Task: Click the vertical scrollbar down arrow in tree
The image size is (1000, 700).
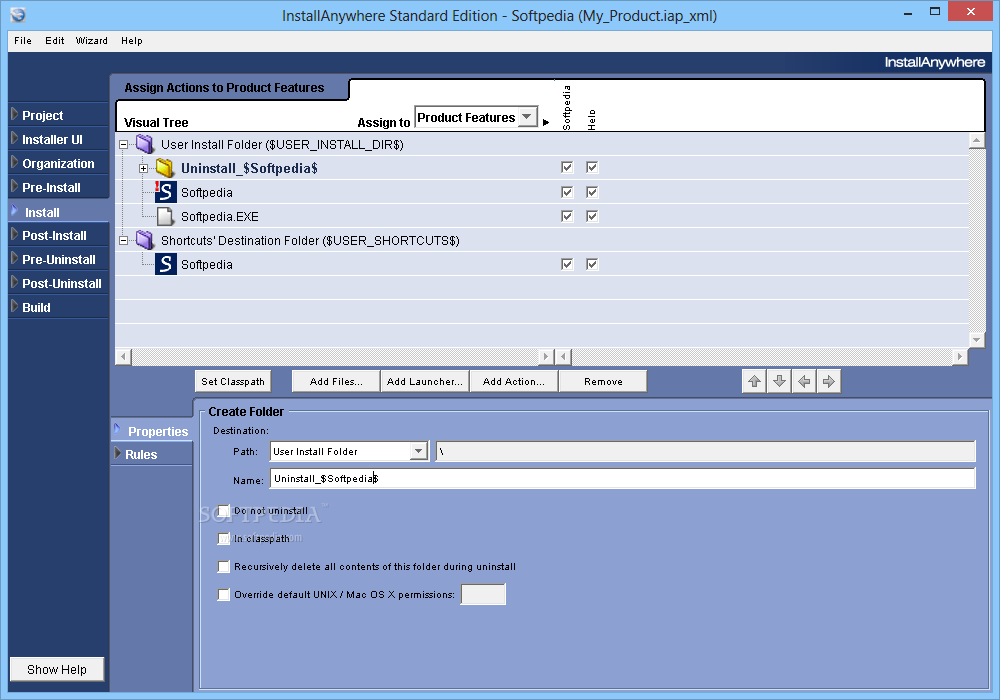Action: [976, 340]
